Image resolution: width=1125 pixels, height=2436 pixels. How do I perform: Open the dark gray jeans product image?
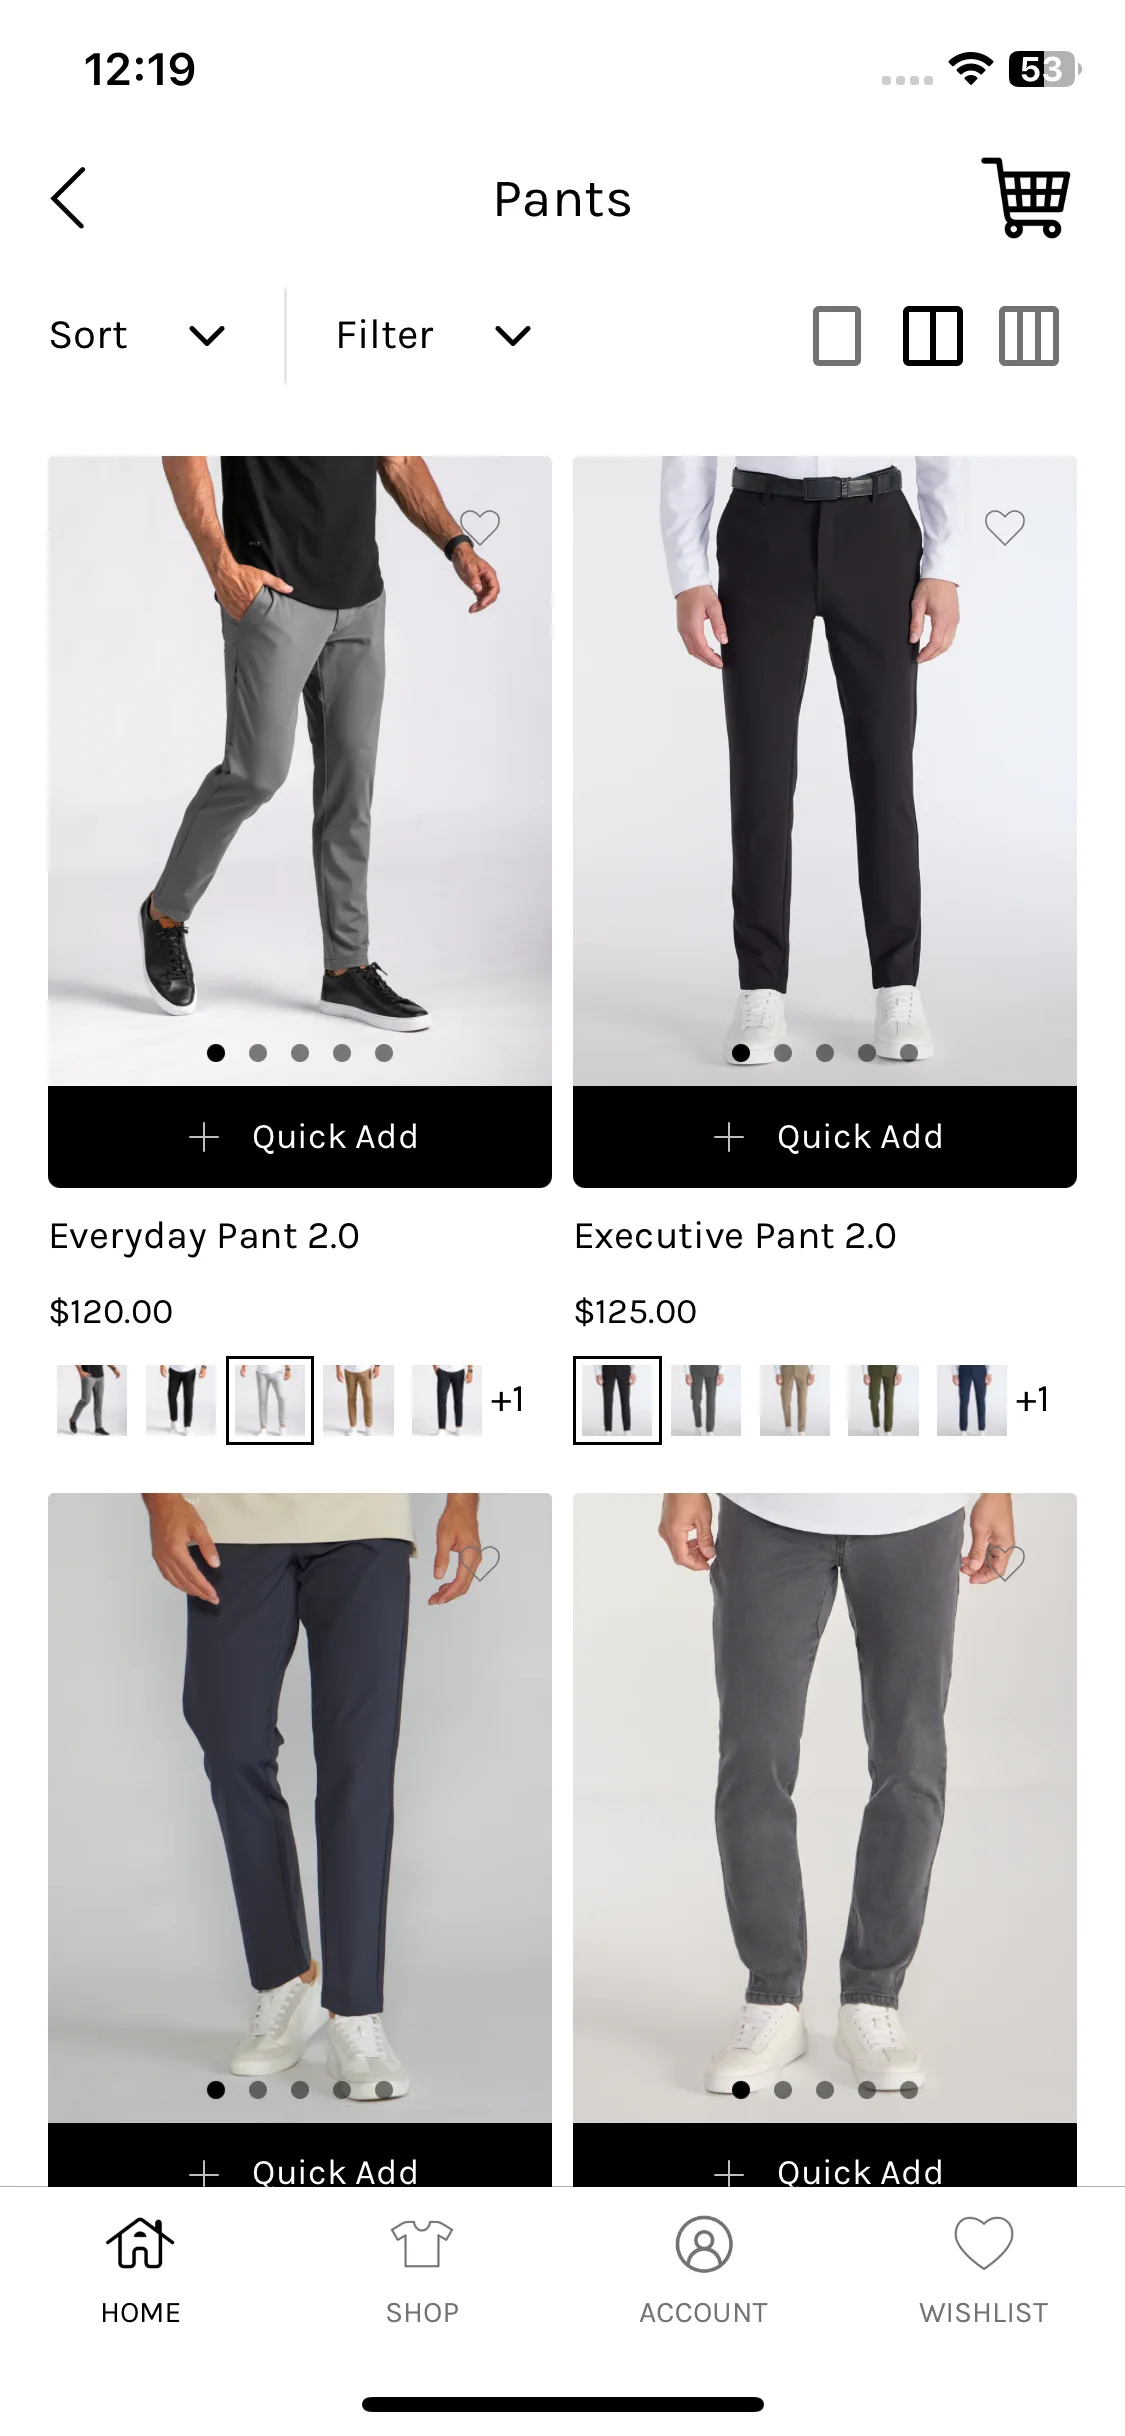[825, 1808]
